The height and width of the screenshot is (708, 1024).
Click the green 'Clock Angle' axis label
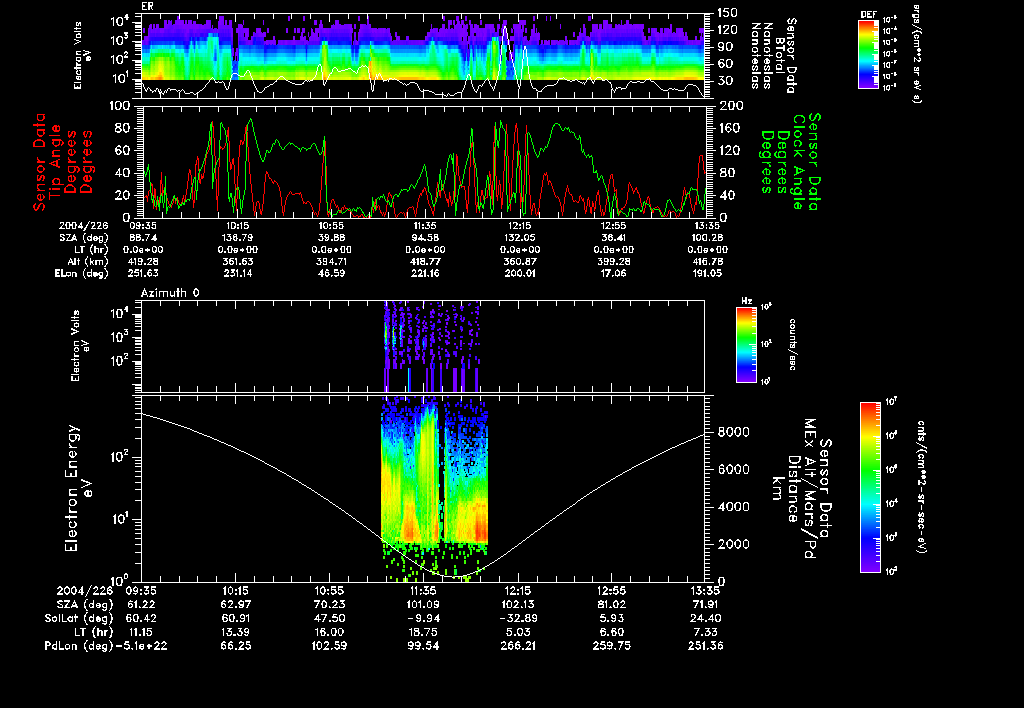[x=798, y=162]
